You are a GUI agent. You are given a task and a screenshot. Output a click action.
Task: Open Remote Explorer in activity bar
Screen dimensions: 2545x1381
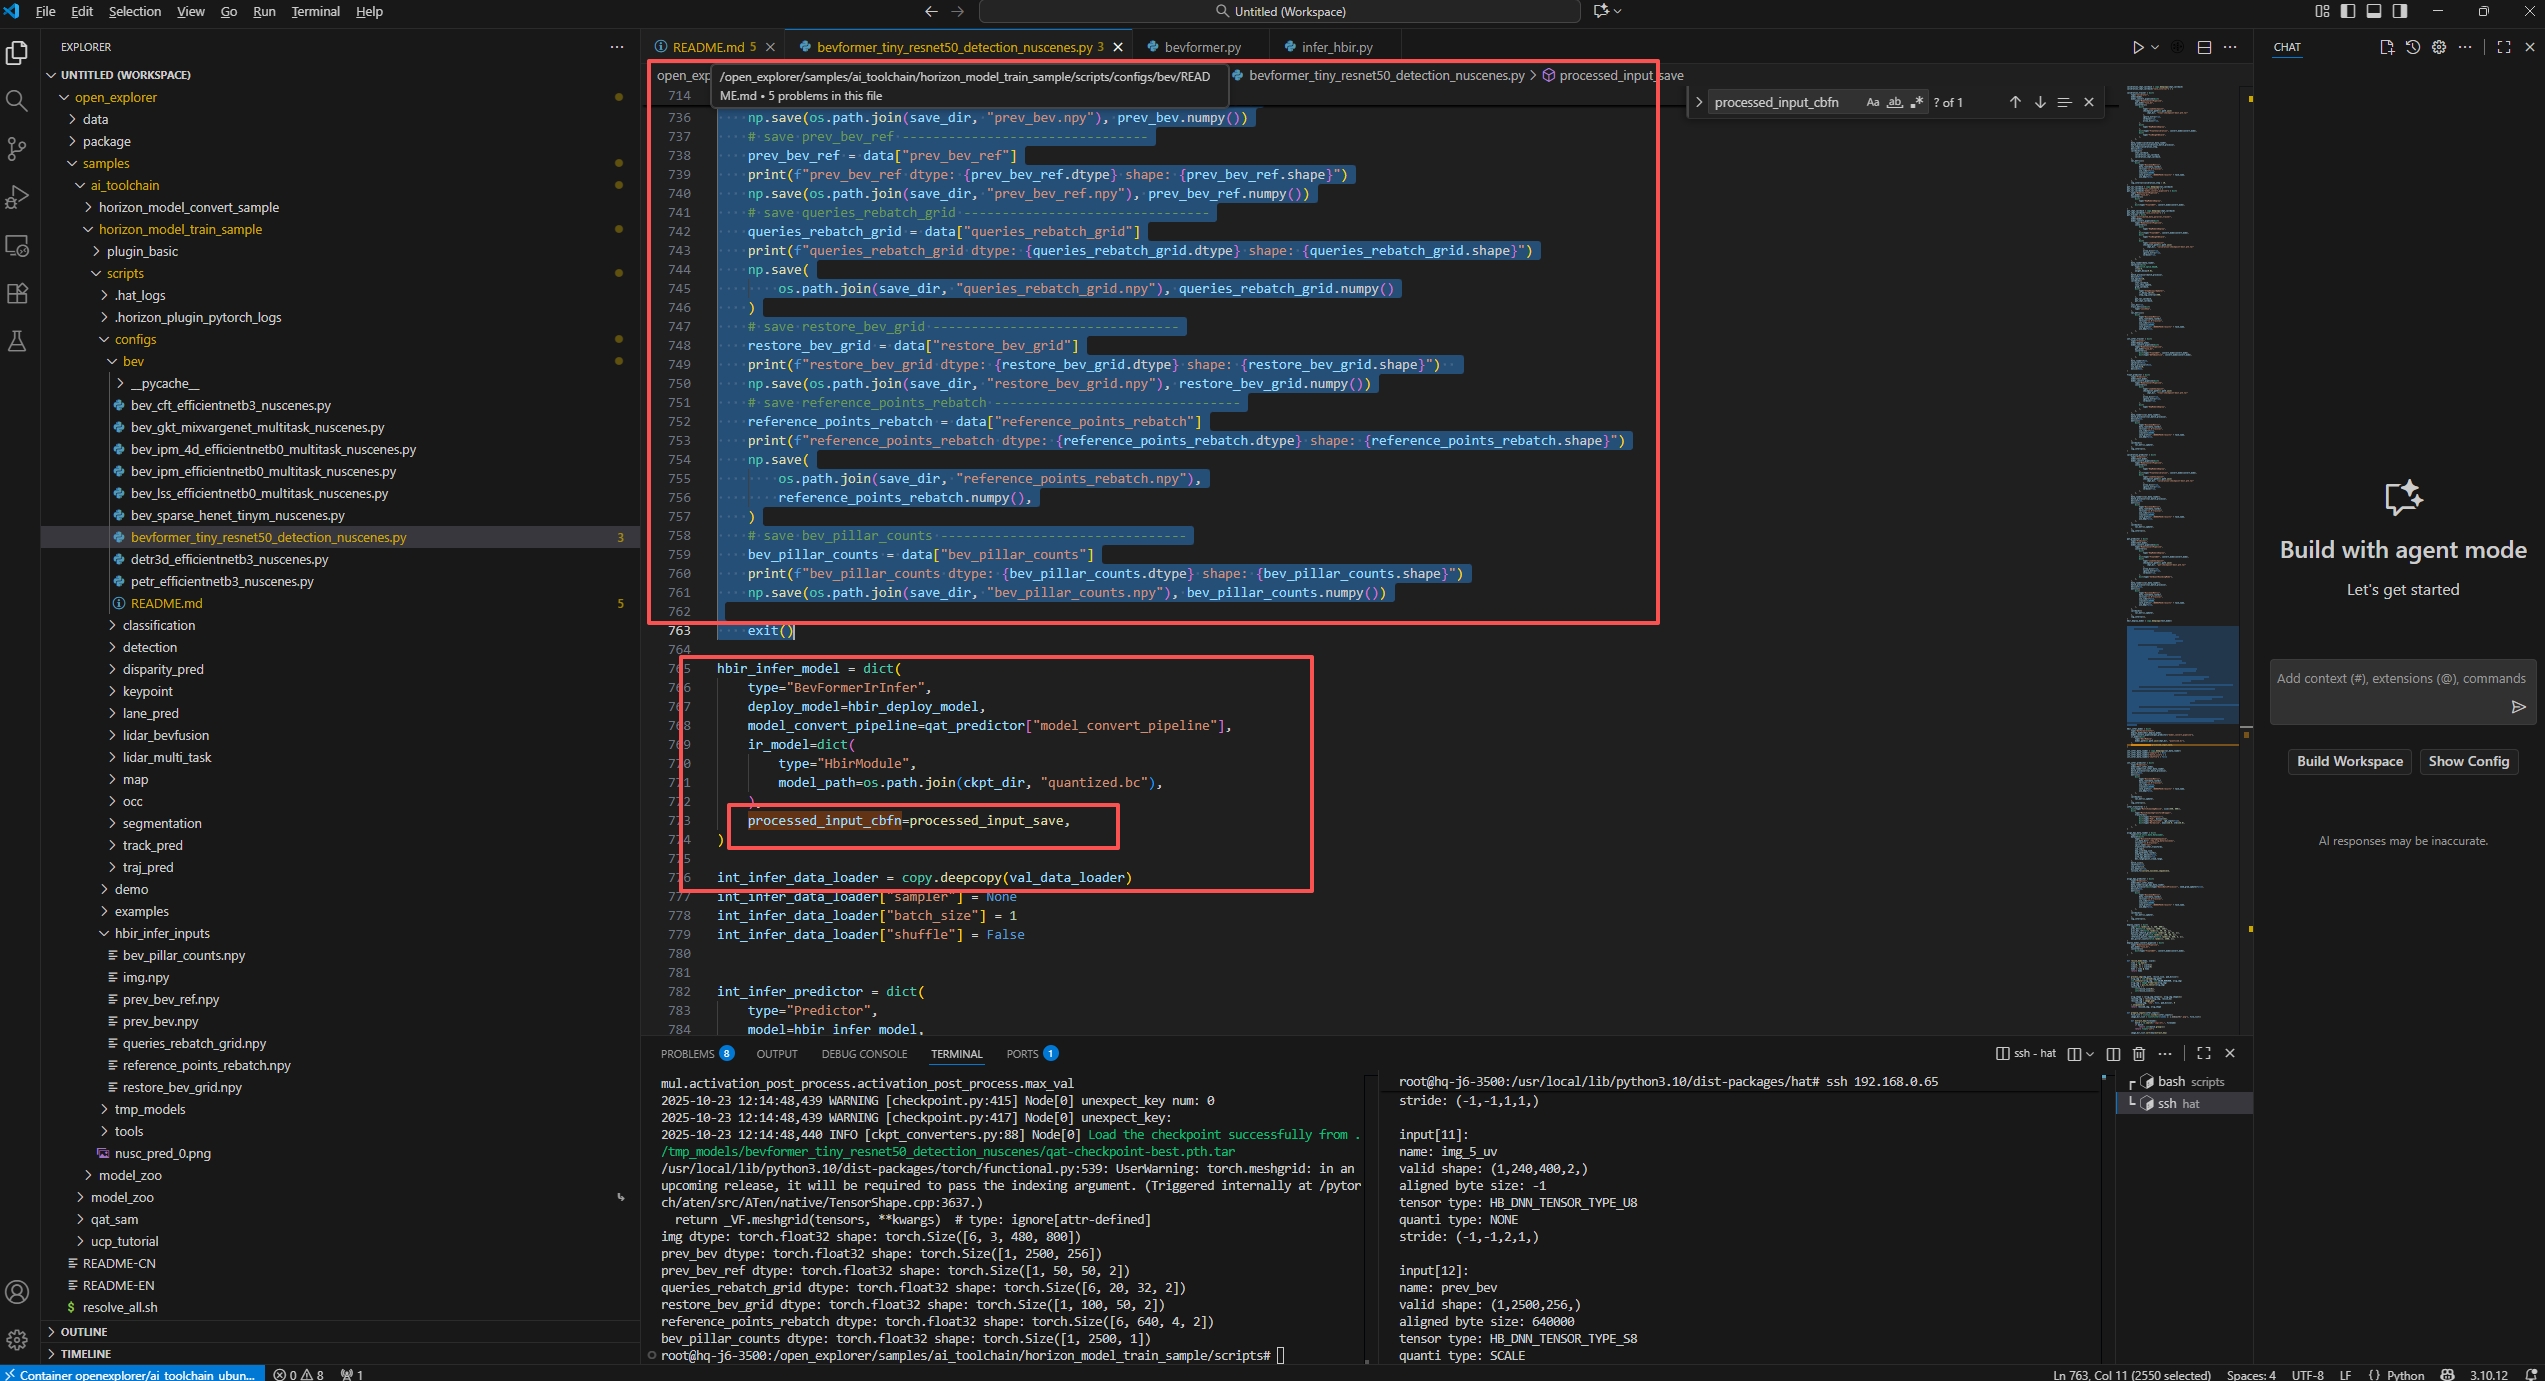click(x=17, y=245)
